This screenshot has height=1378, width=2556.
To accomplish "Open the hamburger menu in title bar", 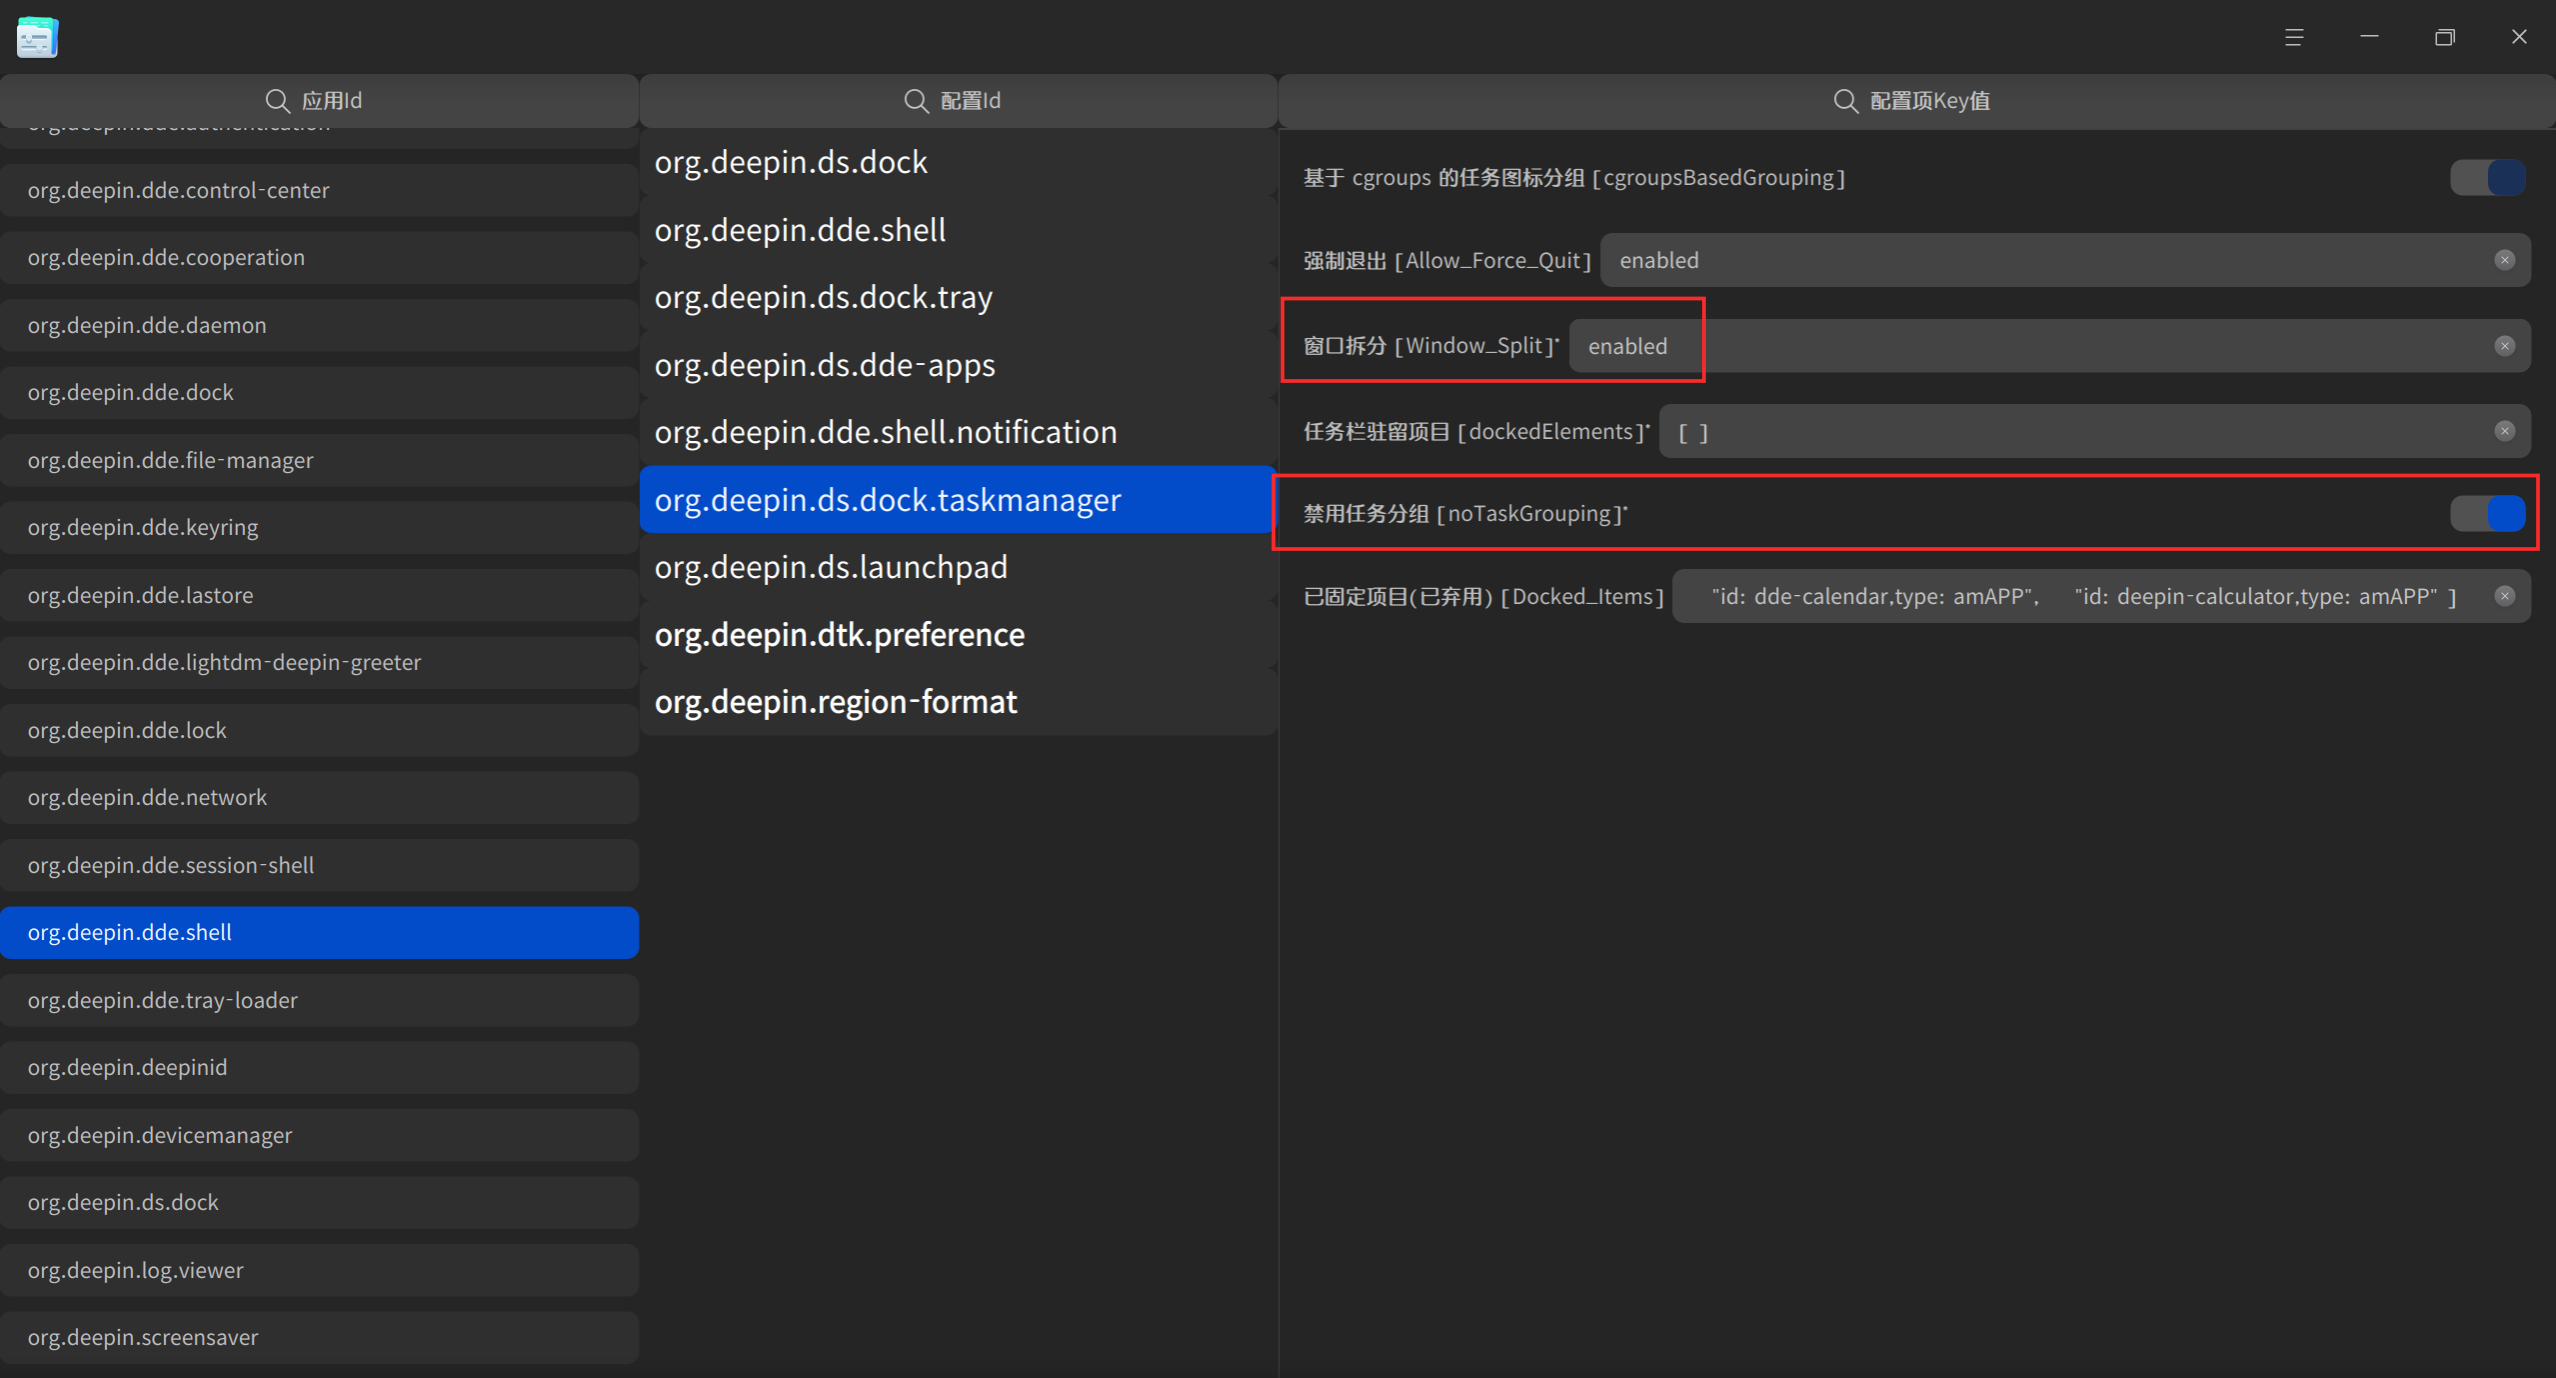I will pyautogui.click(x=2294, y=38).
